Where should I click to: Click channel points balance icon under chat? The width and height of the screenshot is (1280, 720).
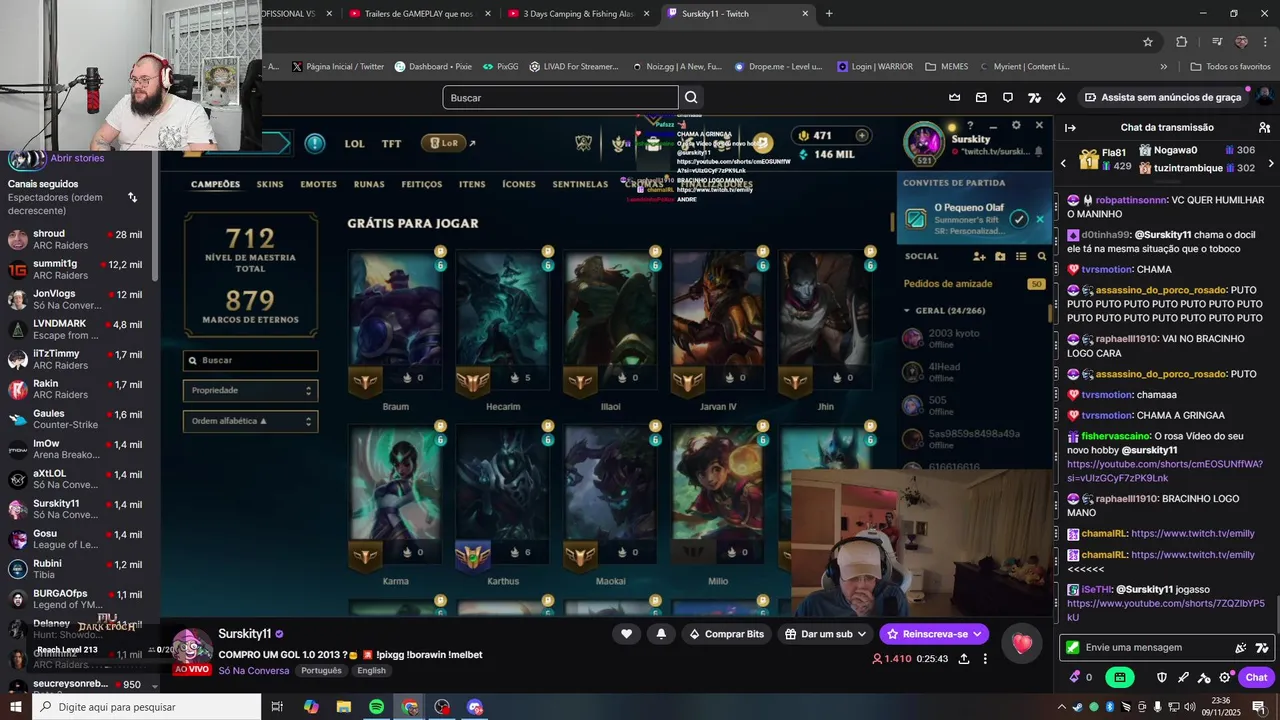(x=1081, y=677)
